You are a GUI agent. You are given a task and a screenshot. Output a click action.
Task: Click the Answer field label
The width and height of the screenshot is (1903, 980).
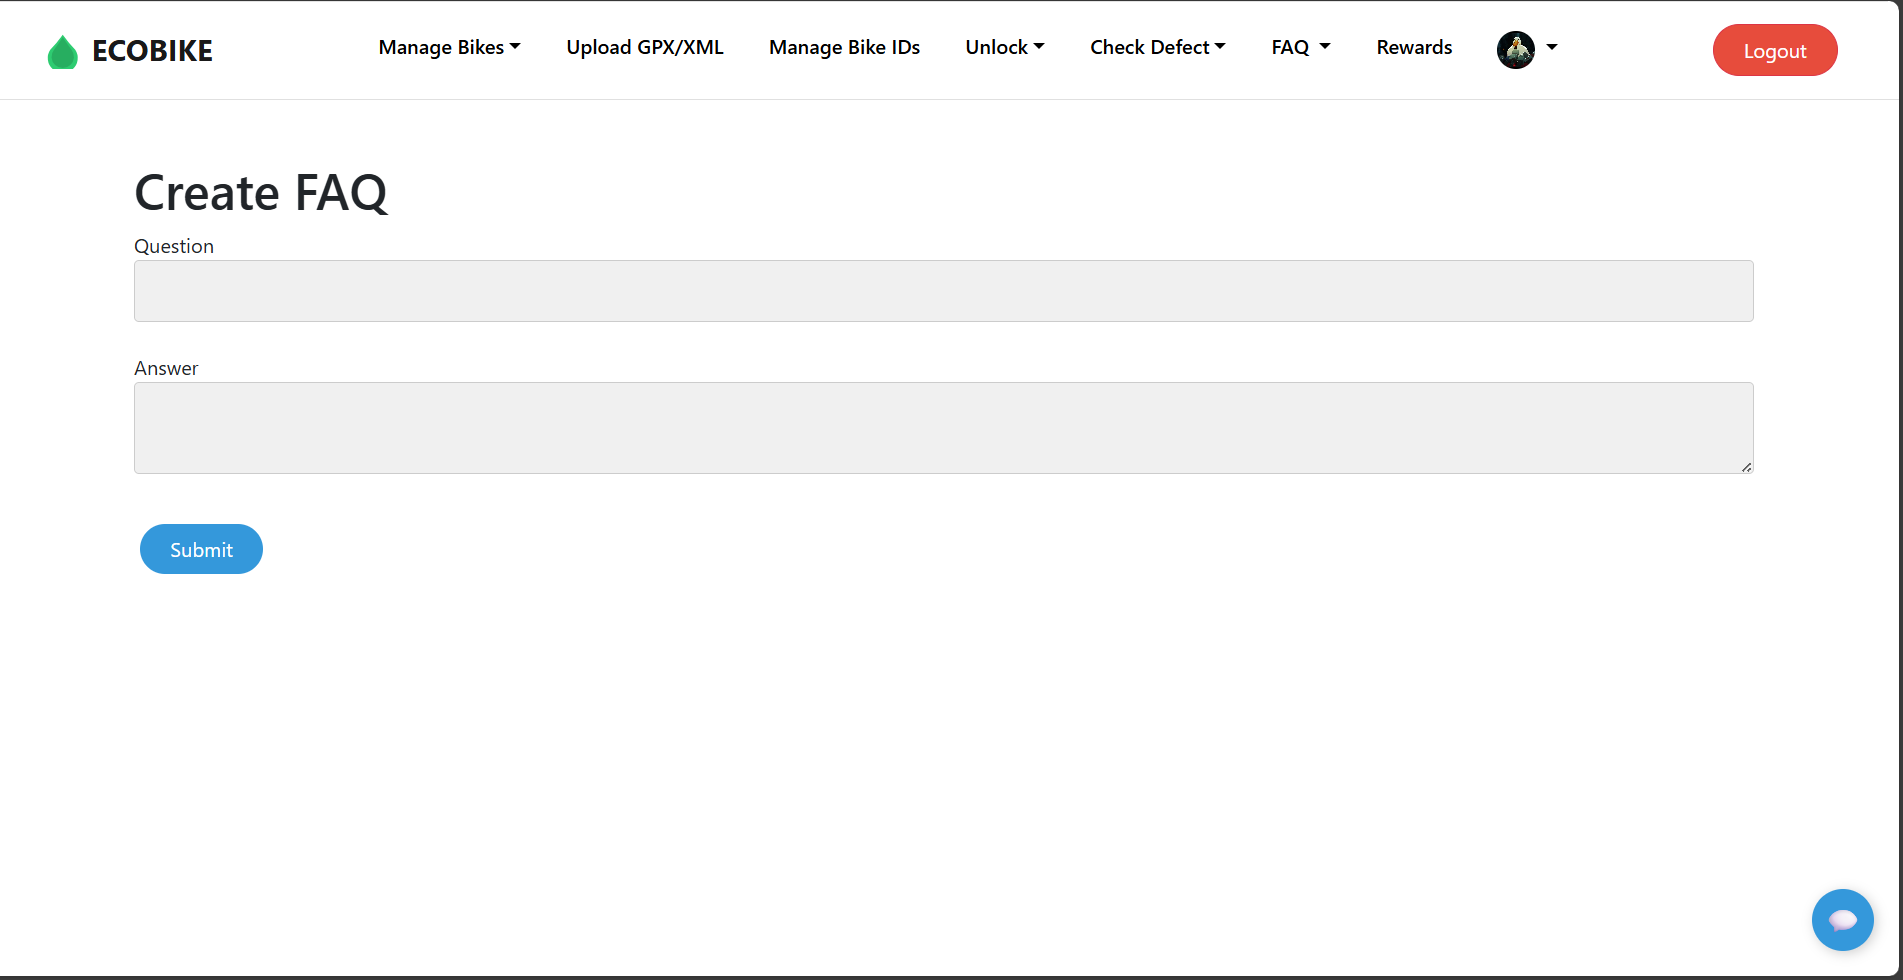(x=166, y=368)
